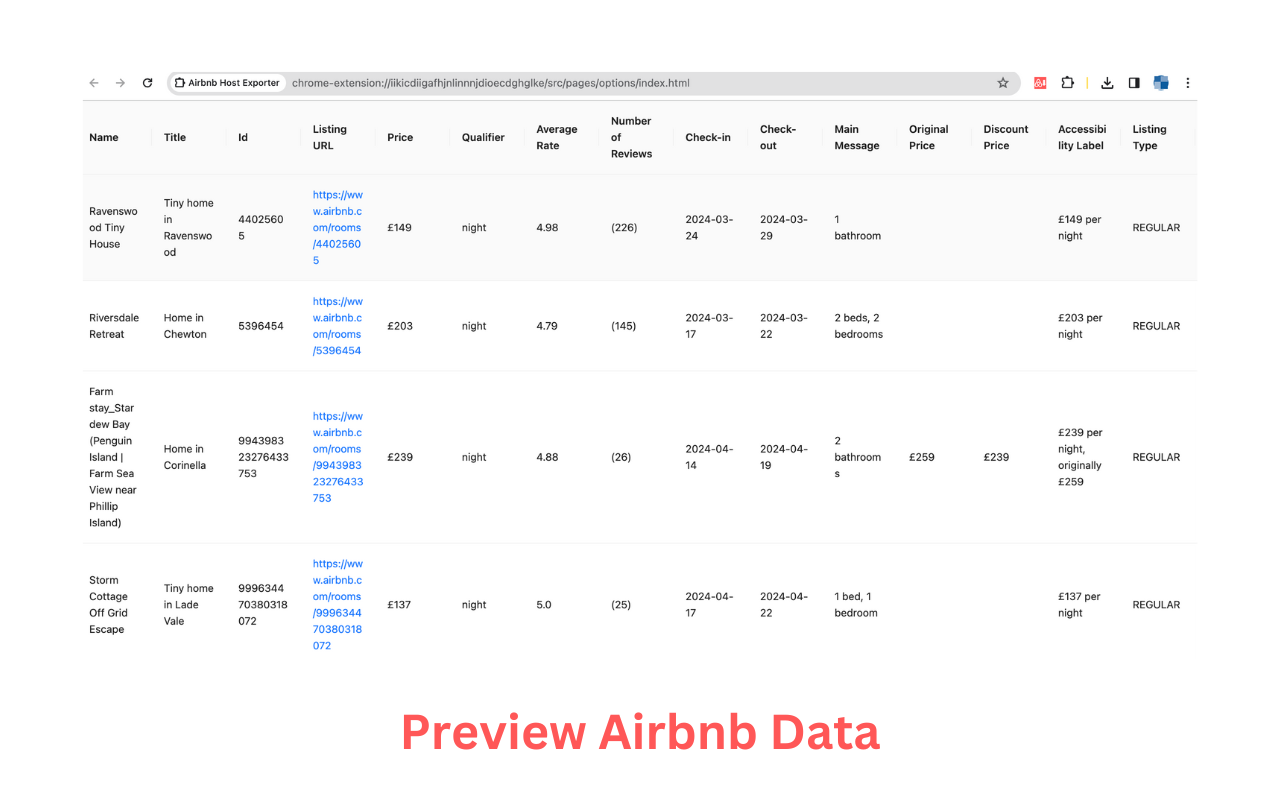This screenshot has width=1280, height=800.
Task: Click the Check-out column header
Action: [x=778, y=137]
